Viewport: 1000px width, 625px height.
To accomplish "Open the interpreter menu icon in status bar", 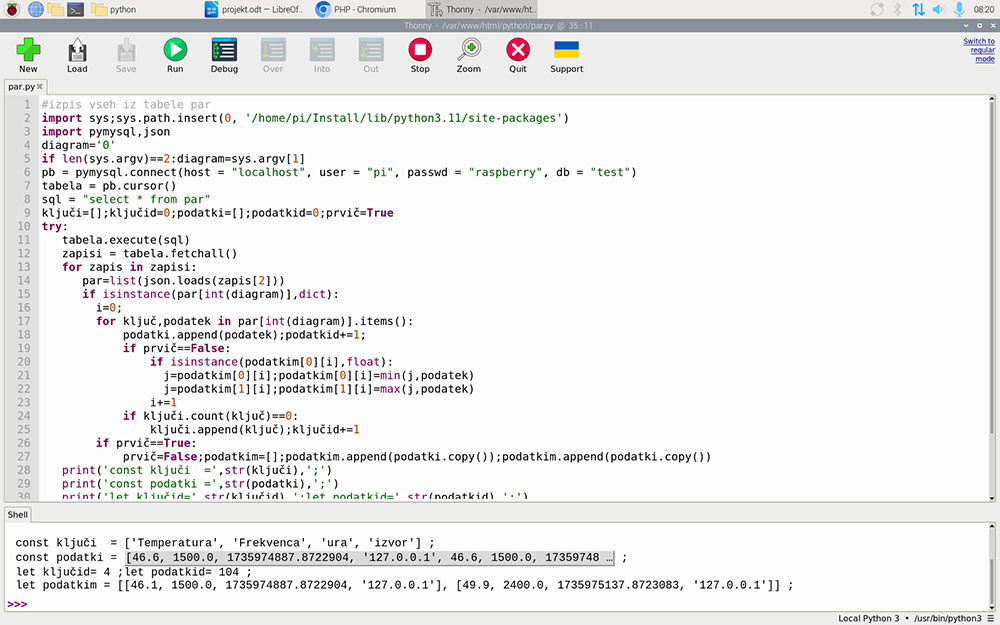I will (990, 618).
